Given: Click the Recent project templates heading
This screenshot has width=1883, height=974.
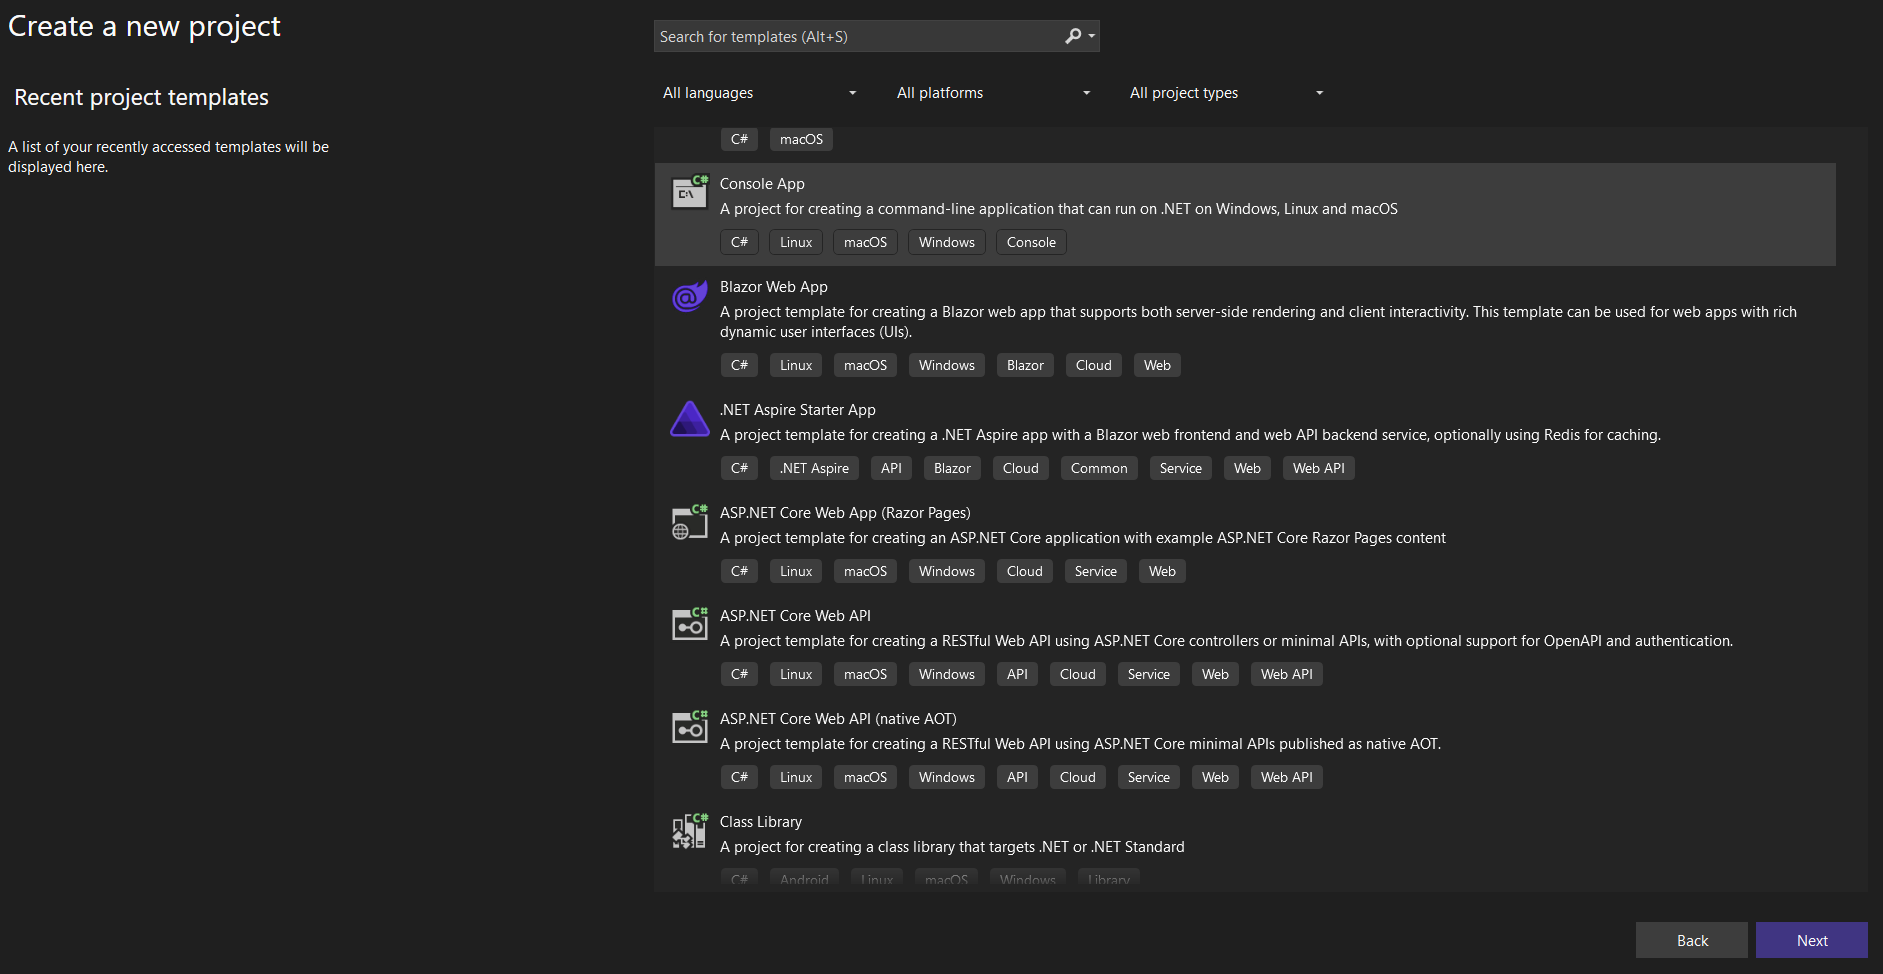Looking at the screenshot, I should [x=141, y=97].
